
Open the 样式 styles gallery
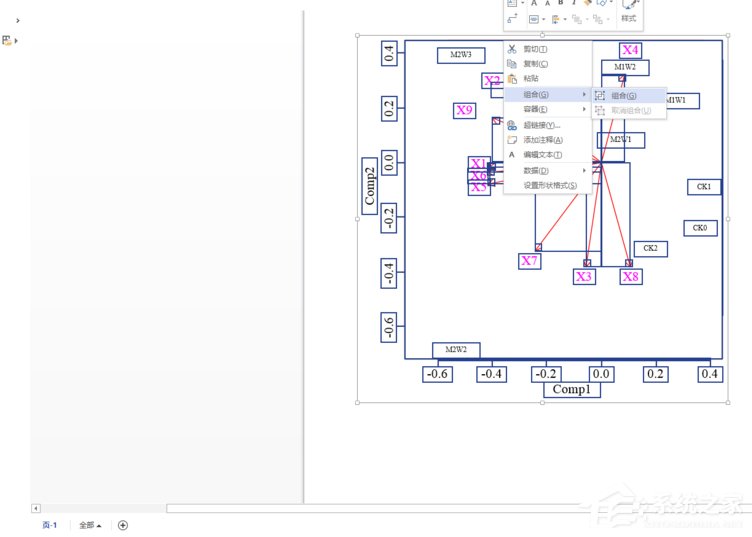click(629, 12)
